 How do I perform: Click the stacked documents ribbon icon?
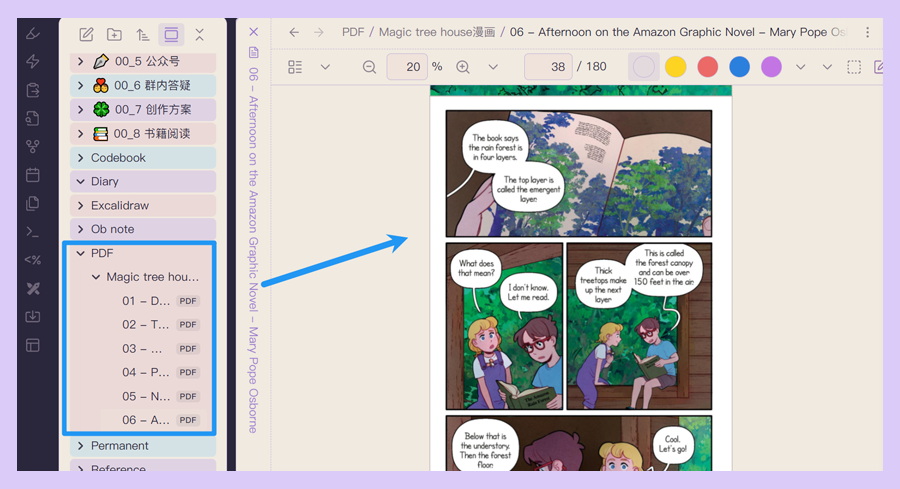point(33,203)
